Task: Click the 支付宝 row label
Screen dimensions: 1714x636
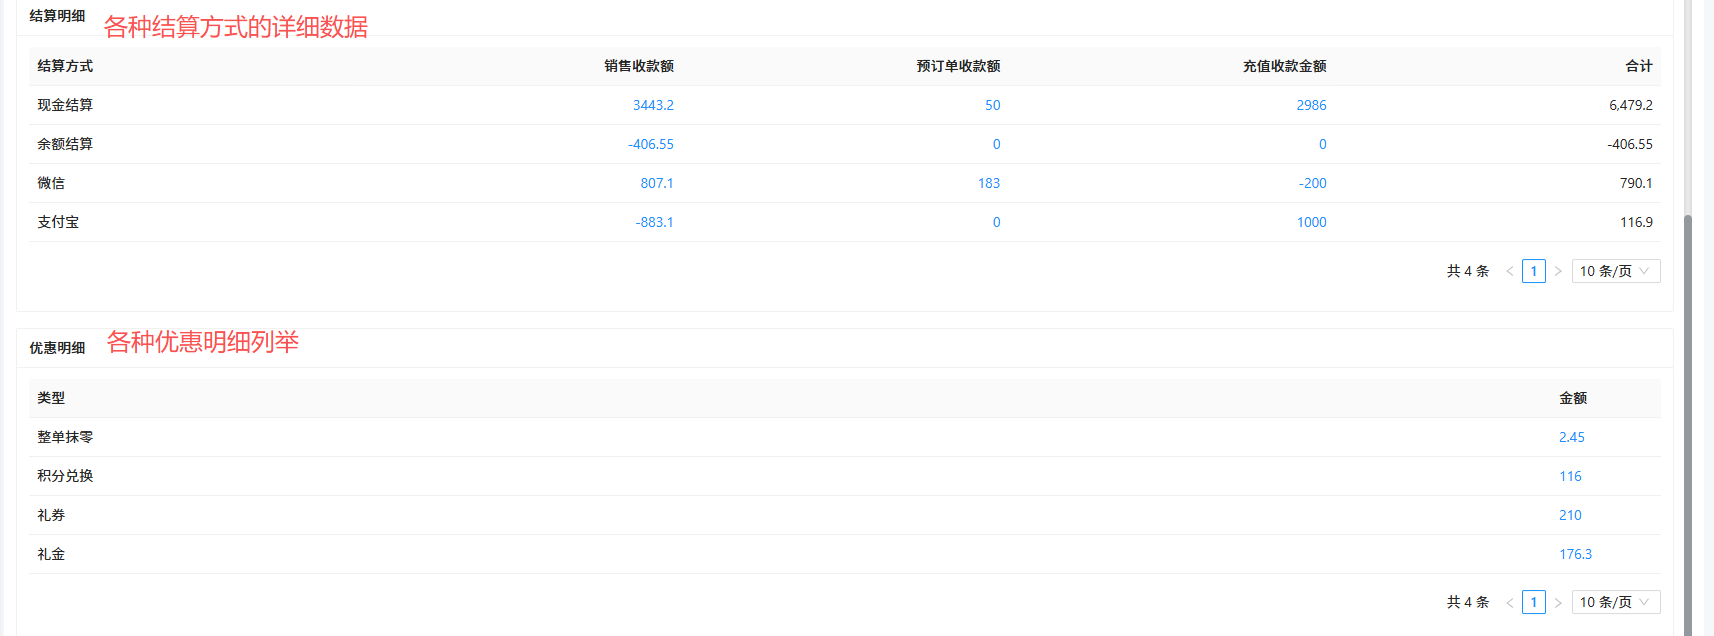Action: [58, 222]
